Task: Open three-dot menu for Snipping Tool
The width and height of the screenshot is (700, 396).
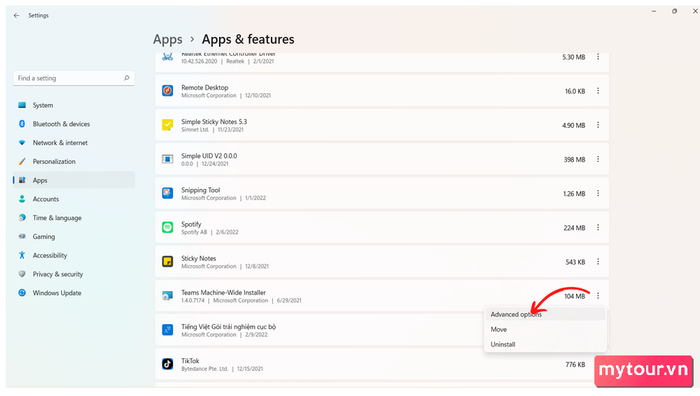Action: 598,194
